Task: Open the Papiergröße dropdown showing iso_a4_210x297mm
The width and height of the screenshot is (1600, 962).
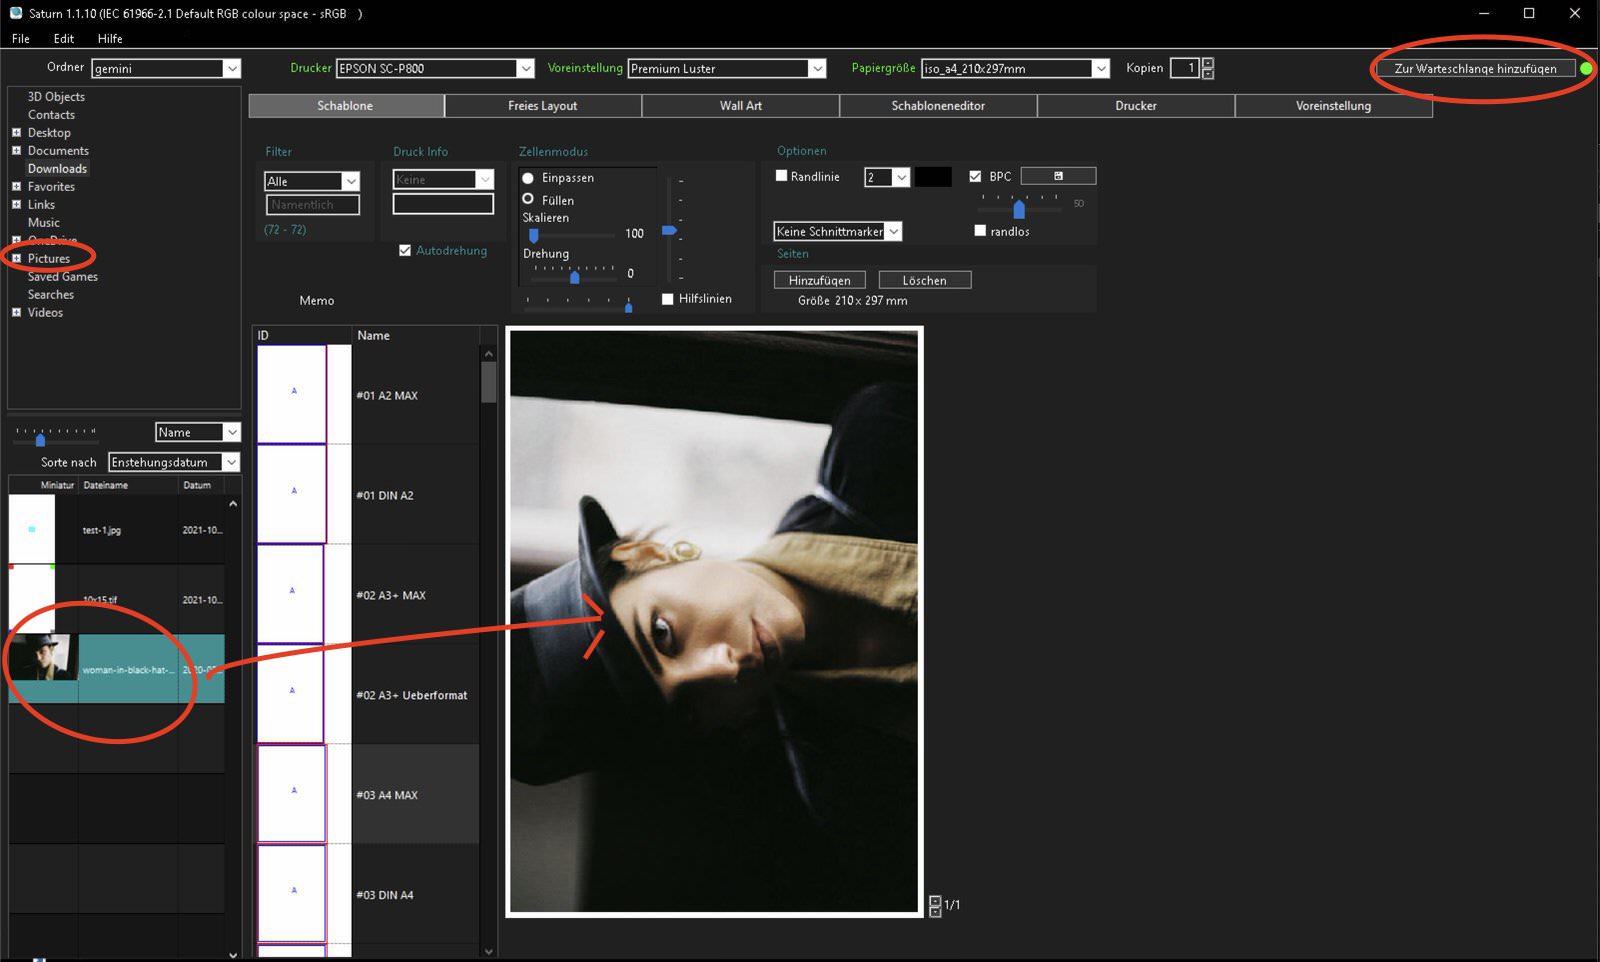Action: 1015,68
